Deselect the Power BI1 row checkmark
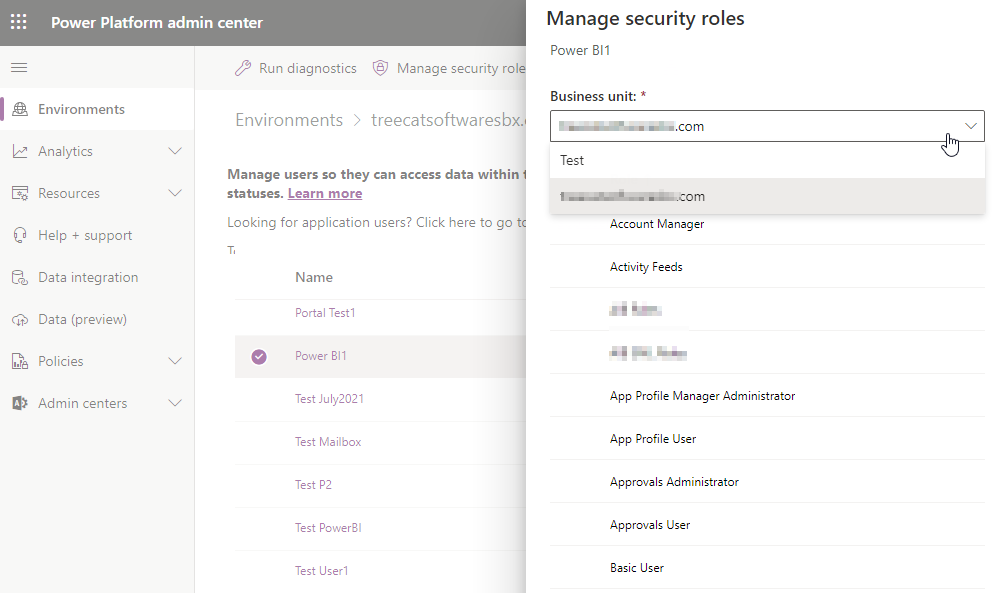Viewport: 1002px width, 593px height. point(259,357)
